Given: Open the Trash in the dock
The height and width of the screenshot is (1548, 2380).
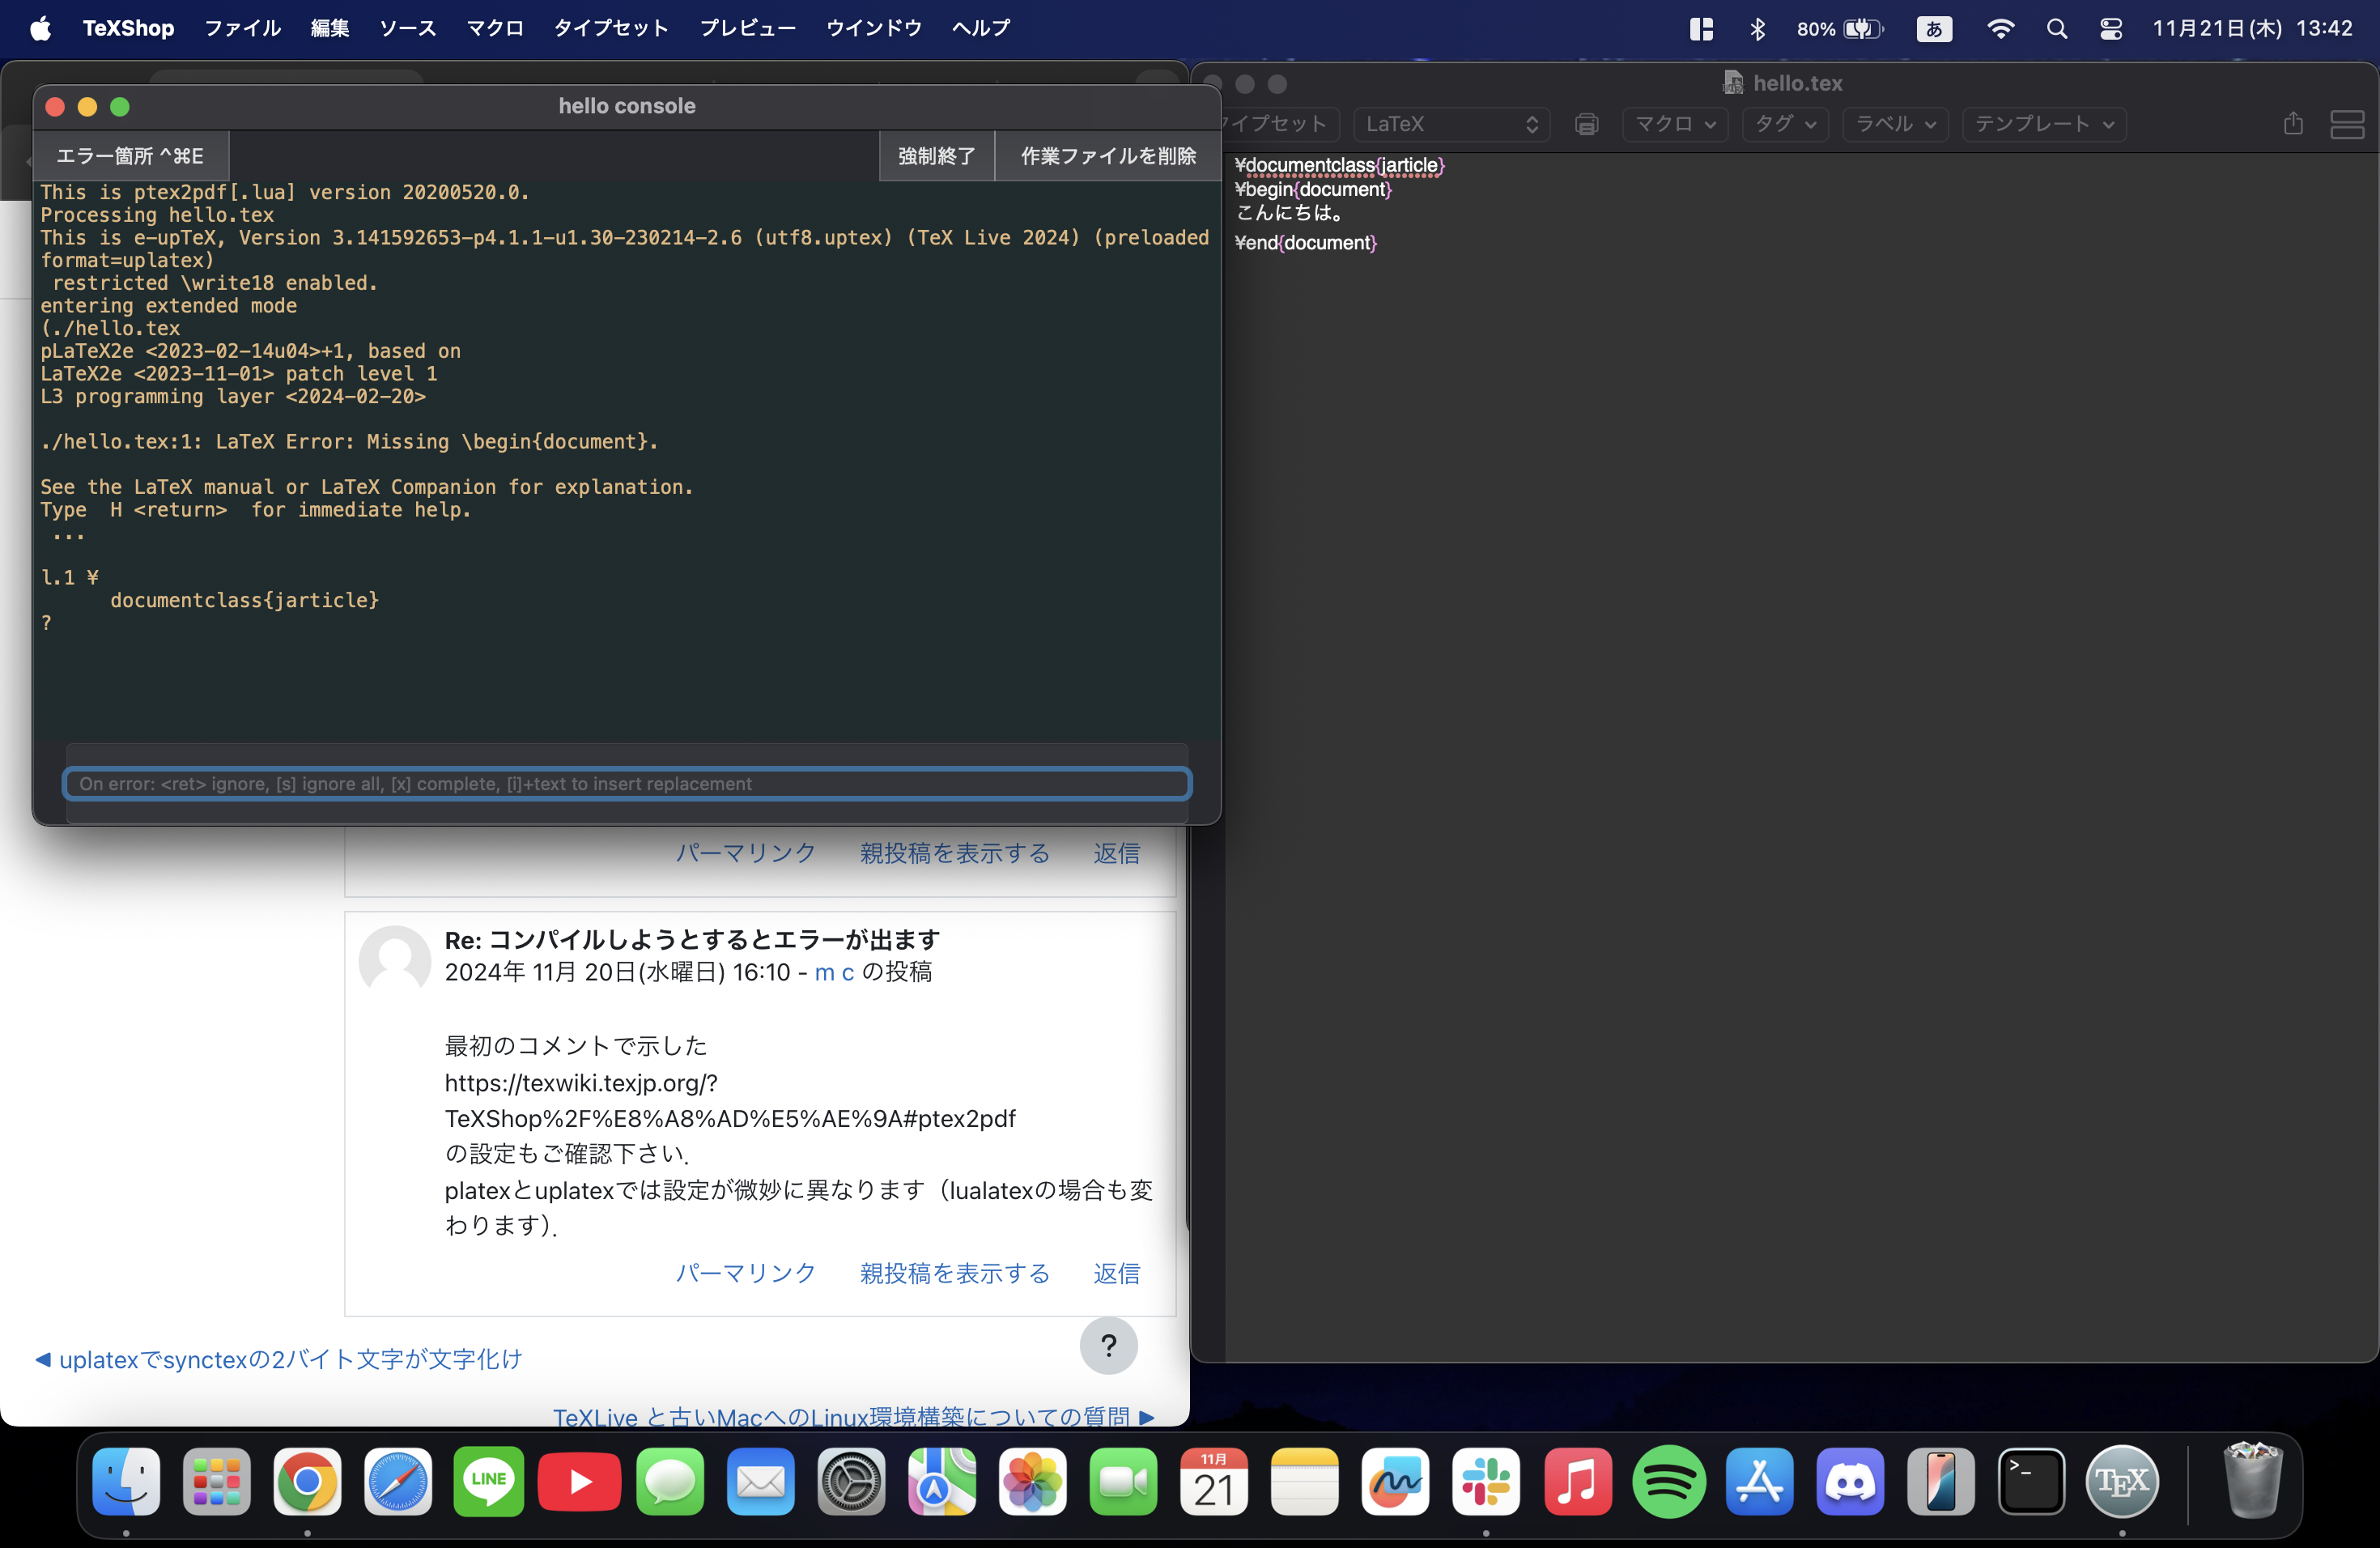Looking at the screenshot, I should [2252, 1481].
